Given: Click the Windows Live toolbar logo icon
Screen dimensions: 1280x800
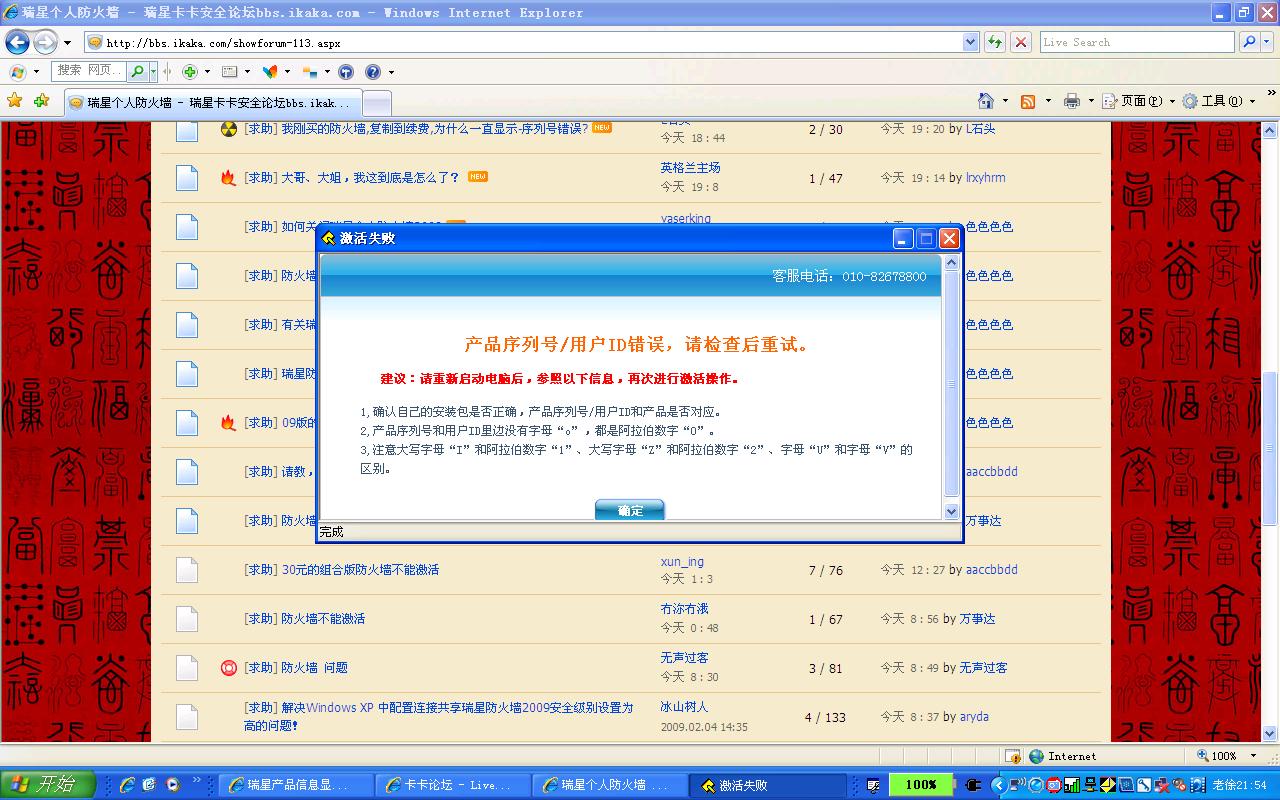Looking at the screenshot, I should point(17,72).
